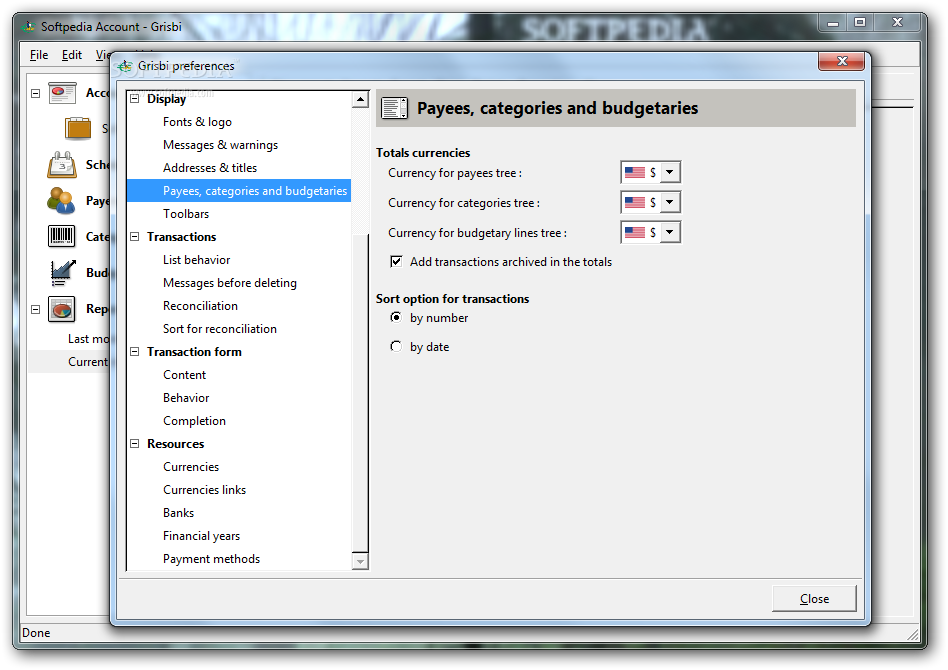Image resolution: width=948 pixels, height=670 pixels.
Task: Collapse the Display tree section
Action: 135,99
